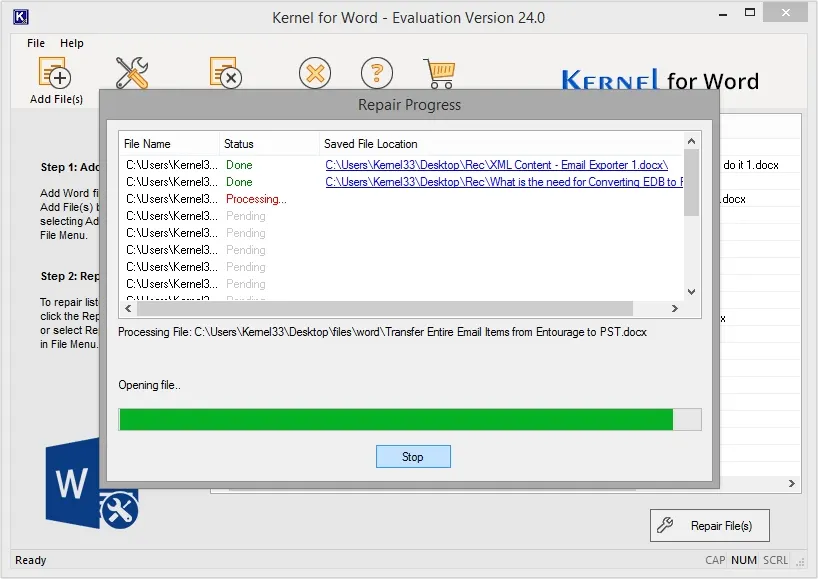
Task: Click the Step 1 heading in main window
Action: point(69,167)
